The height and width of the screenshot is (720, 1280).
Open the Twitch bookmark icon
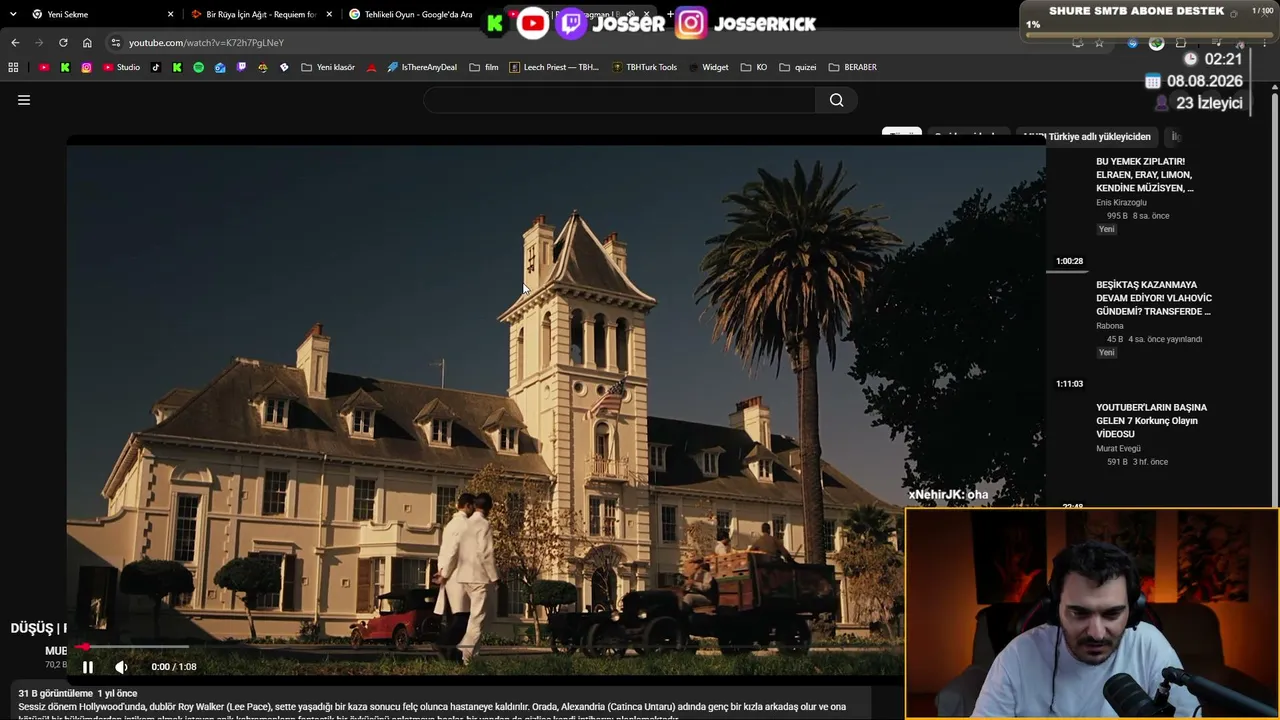coord(241,67)
